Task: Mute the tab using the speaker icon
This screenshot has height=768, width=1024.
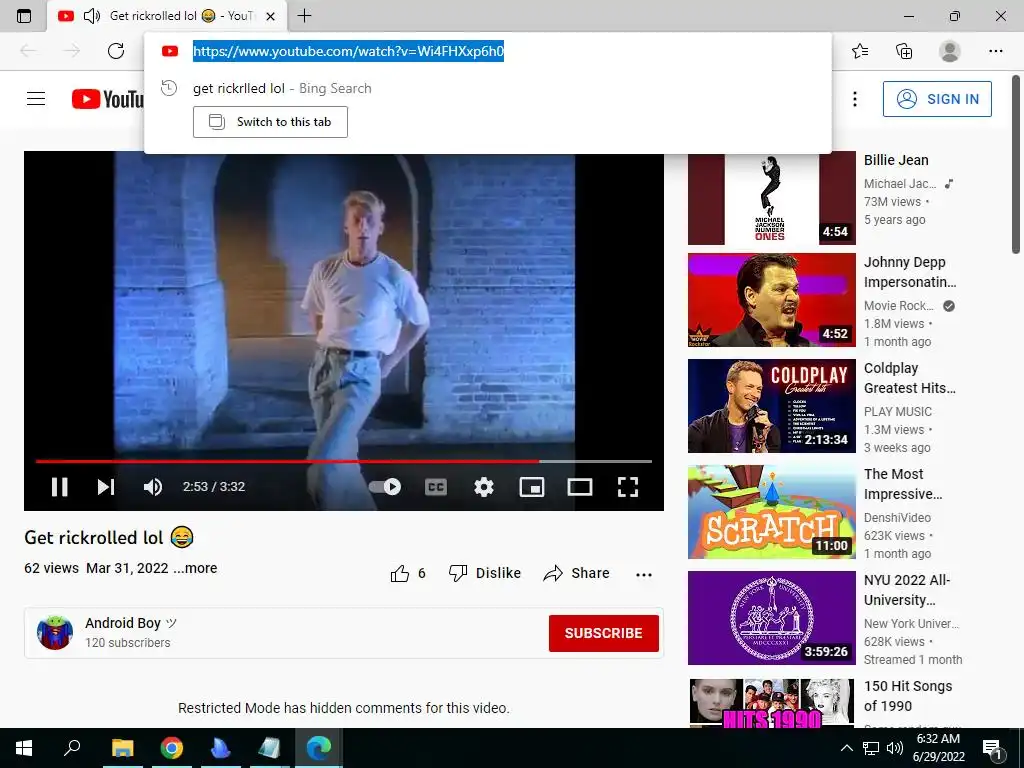Action: [x=92, y=16]
